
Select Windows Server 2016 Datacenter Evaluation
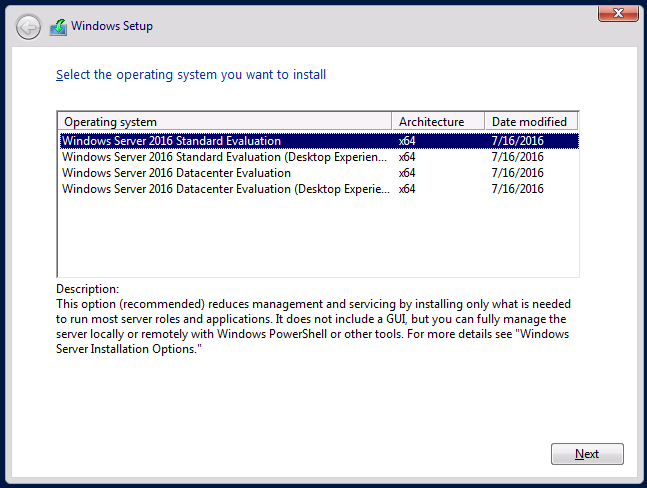point(176,173)
